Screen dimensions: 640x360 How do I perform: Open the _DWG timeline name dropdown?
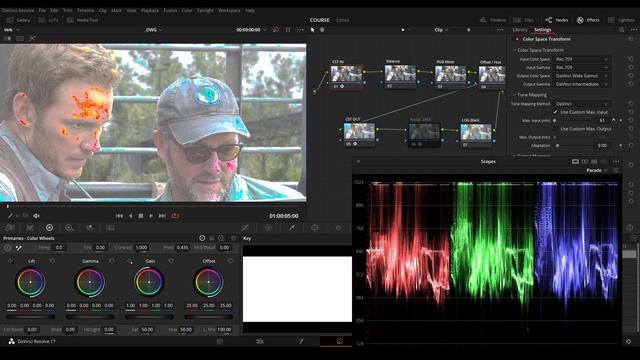(x=153, y=30)
